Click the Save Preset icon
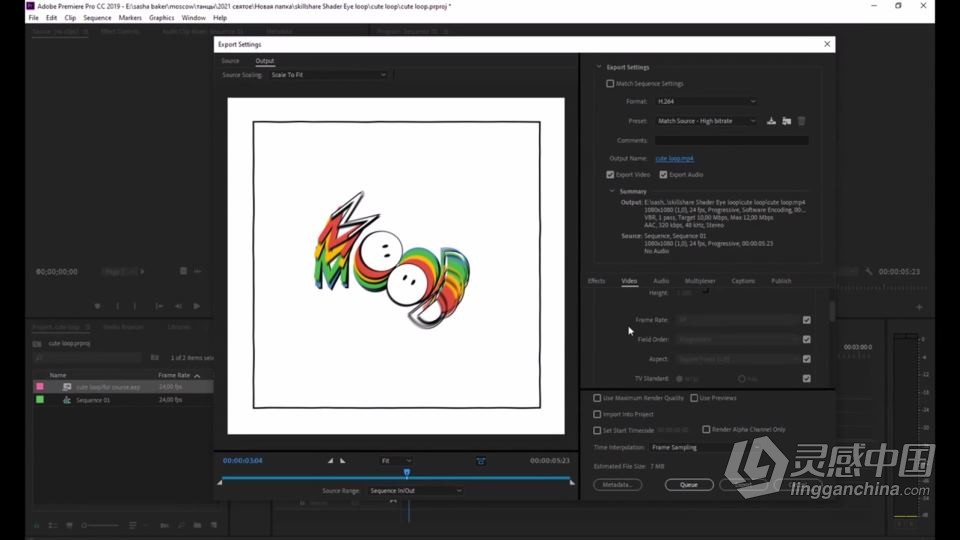Screen dimensions: 960x540 coord(771,121)
